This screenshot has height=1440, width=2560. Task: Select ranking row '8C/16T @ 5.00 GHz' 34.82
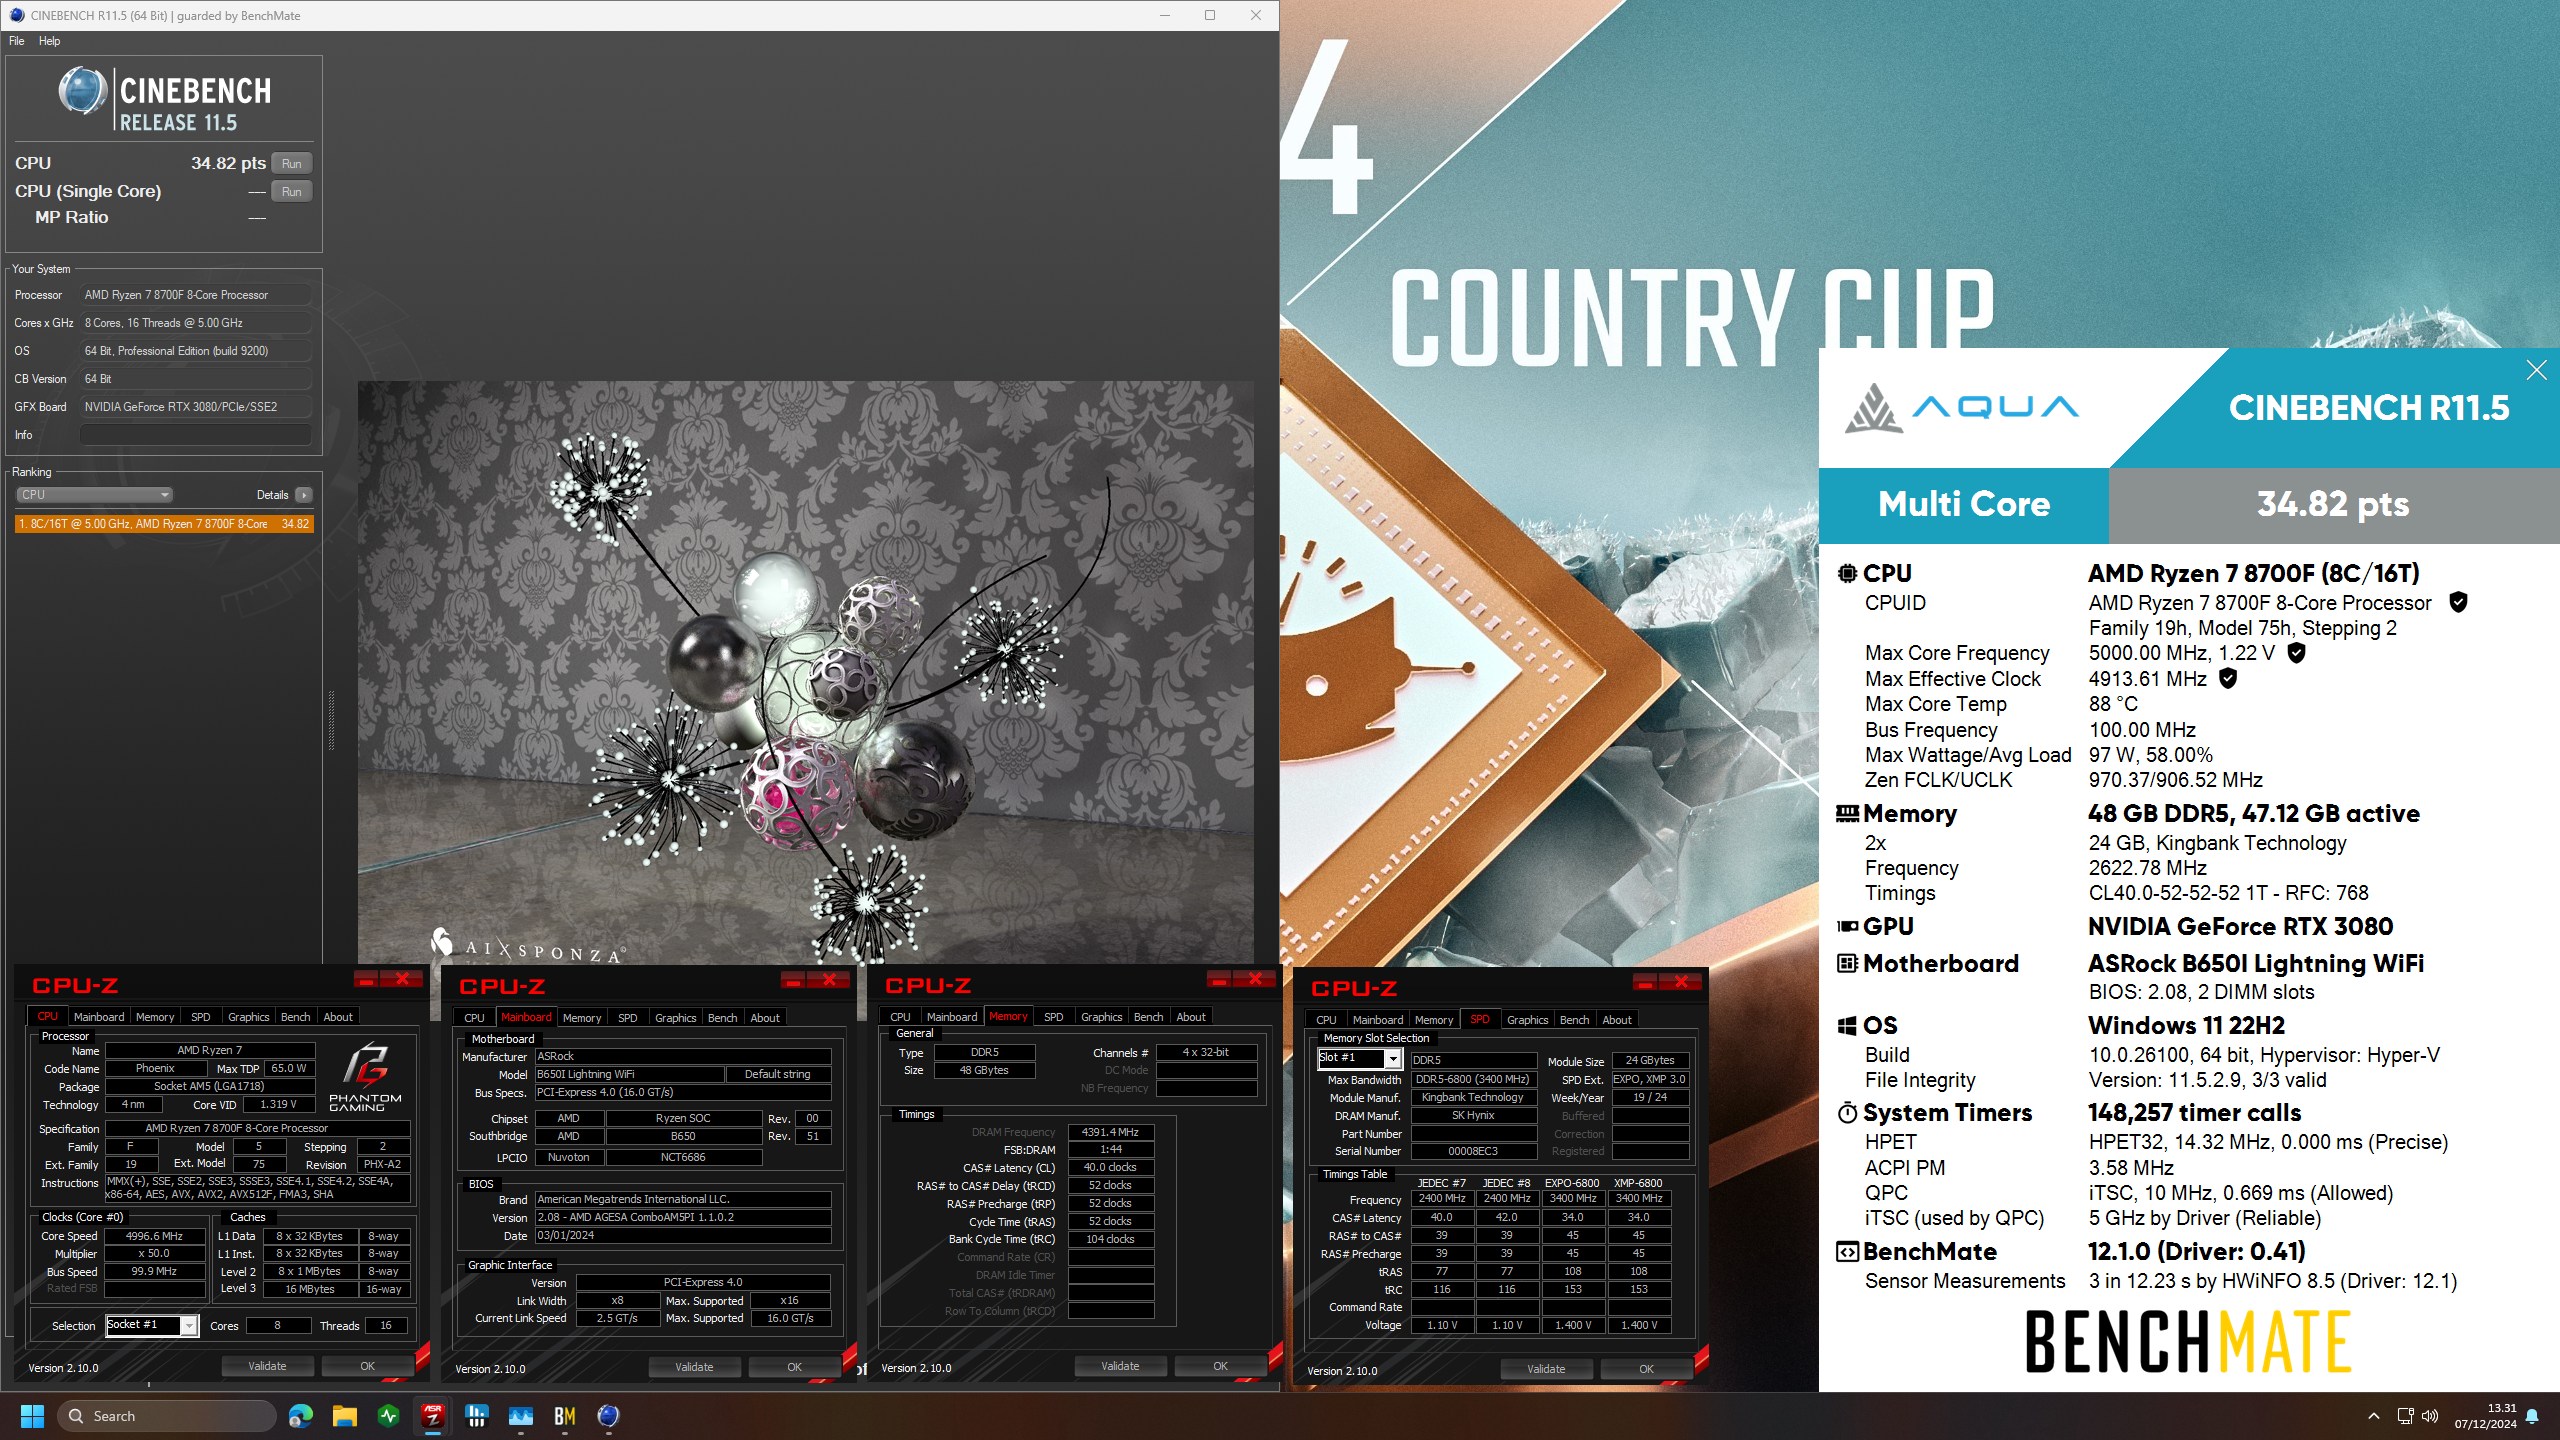[x=164, y=524]
